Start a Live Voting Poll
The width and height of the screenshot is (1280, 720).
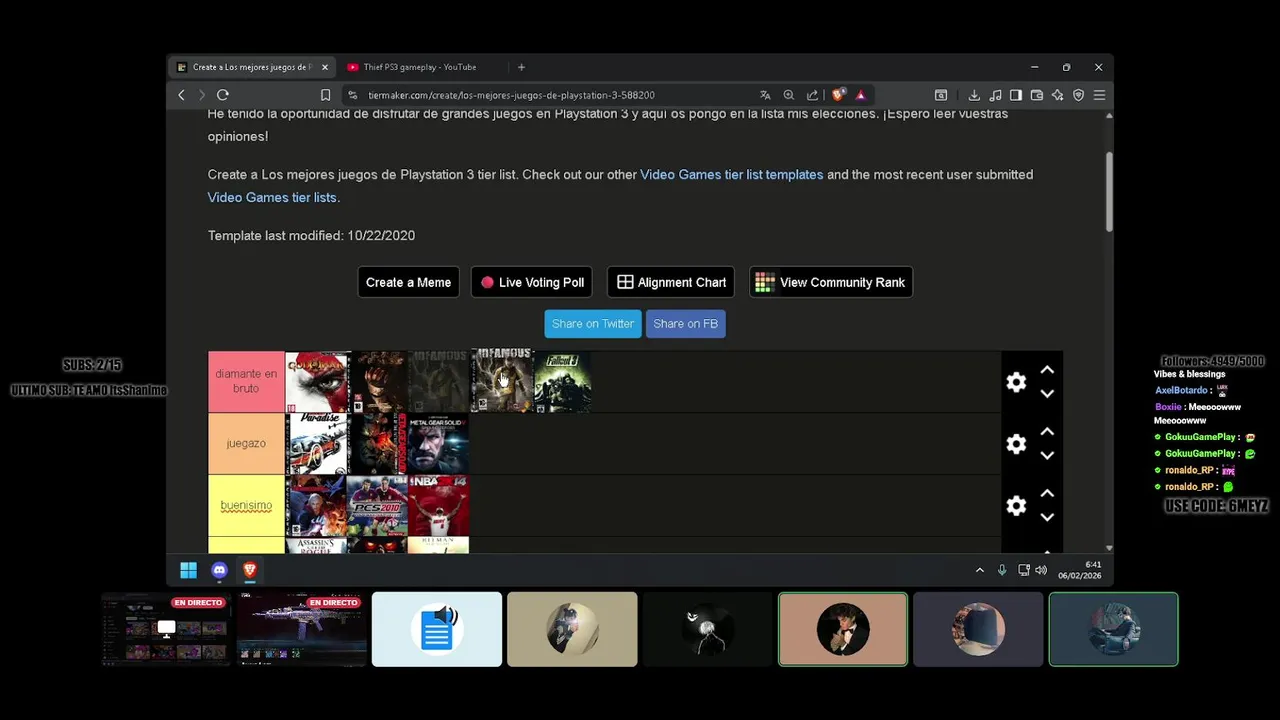(x=531, y=282)
